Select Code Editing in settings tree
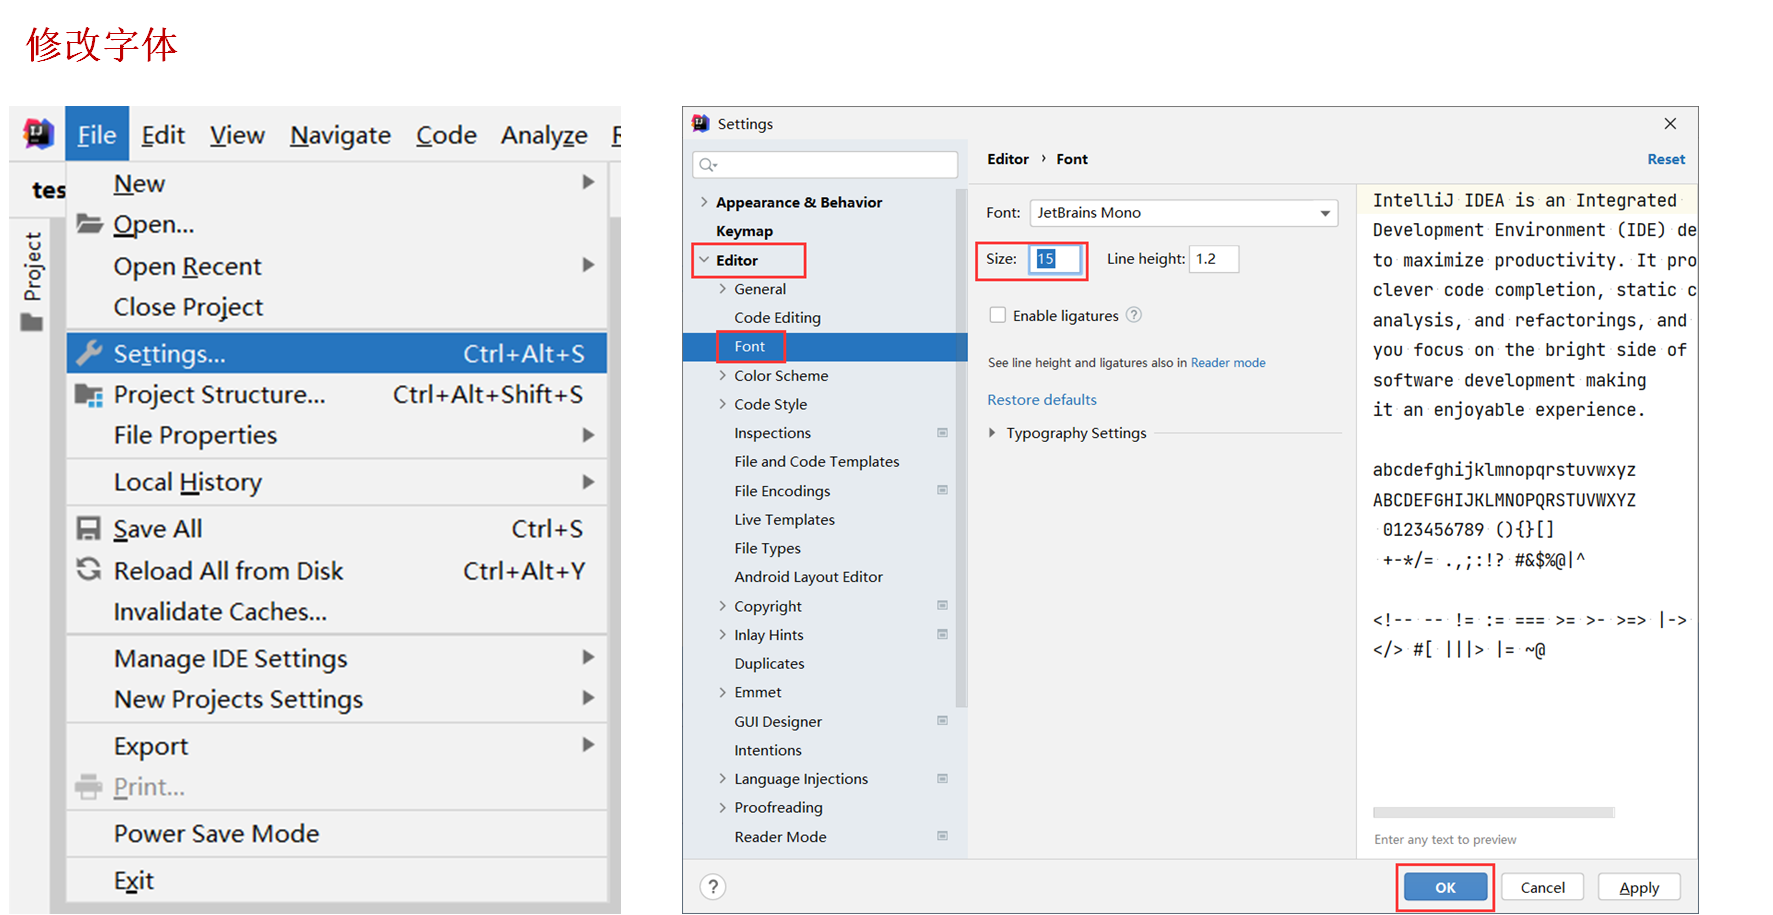The width and height of the screenshot is (1773, 915). 777,318
